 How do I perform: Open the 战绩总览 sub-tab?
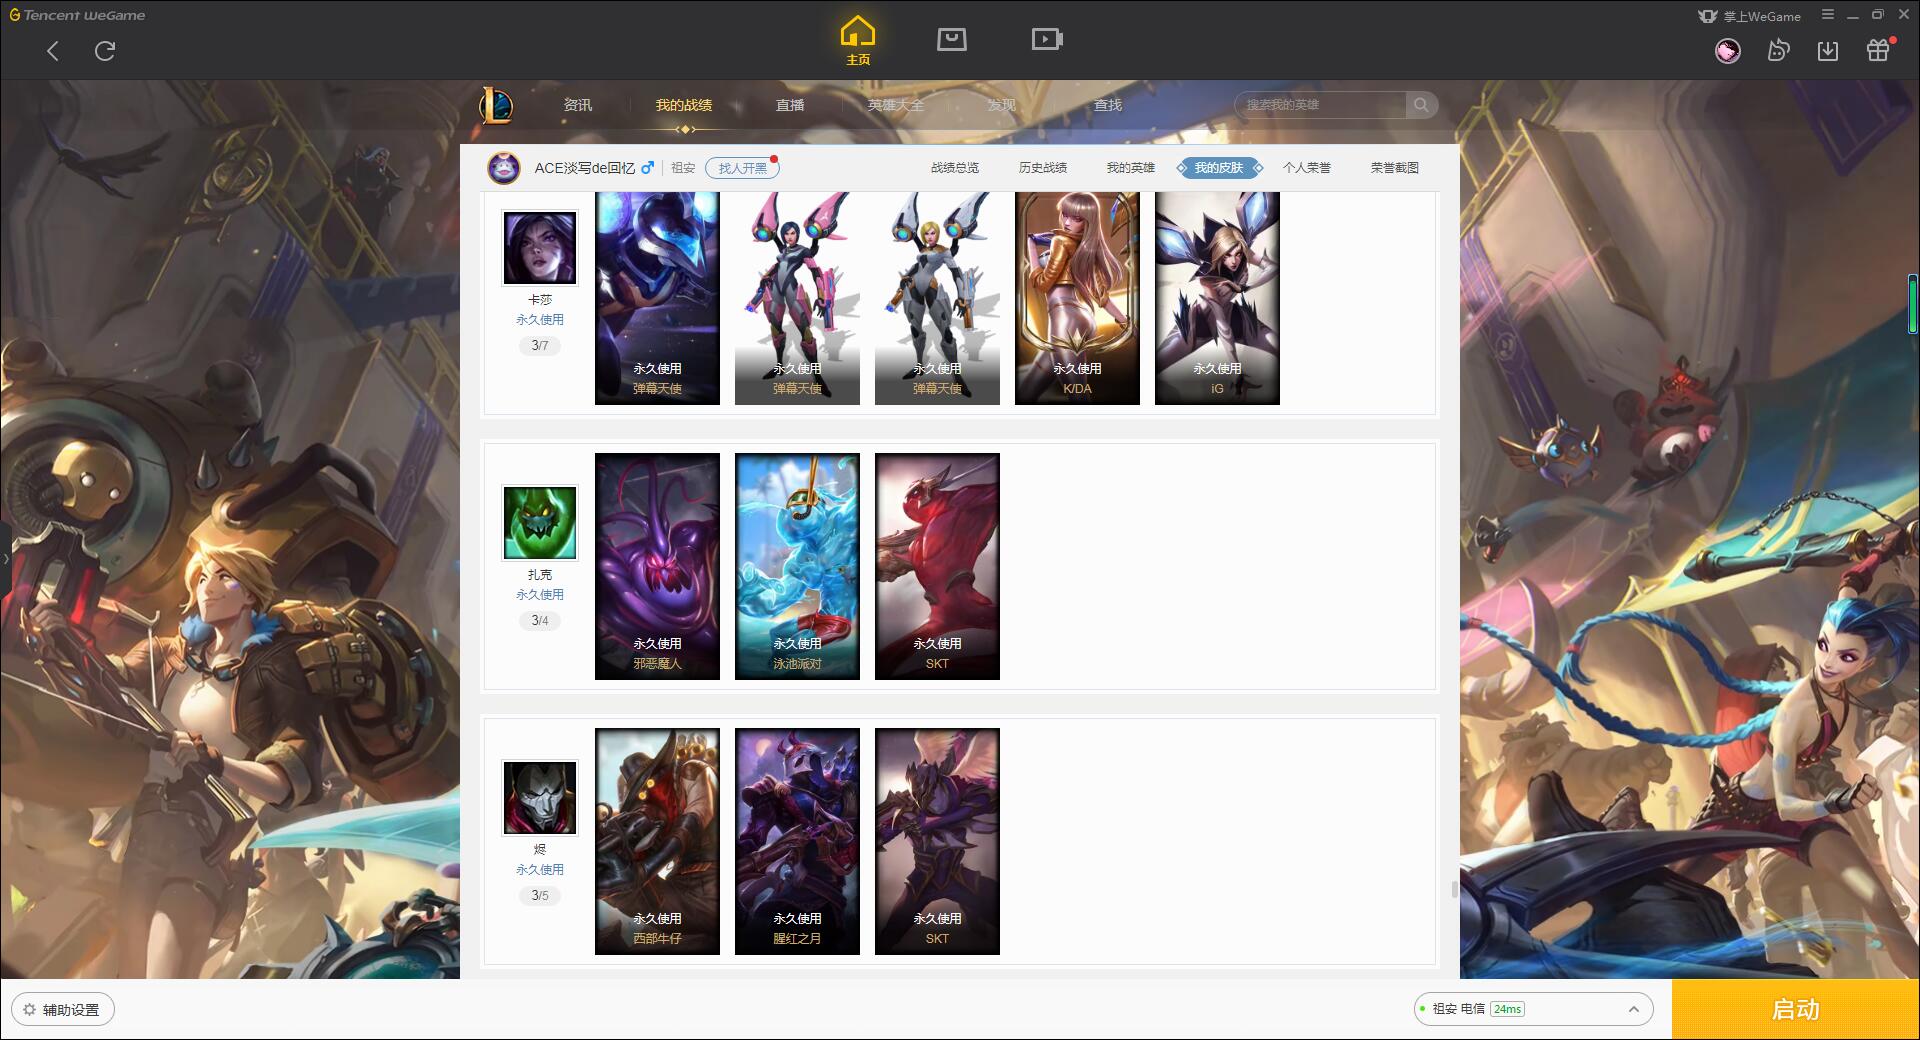pyautogui.click(x=955, y=168)
